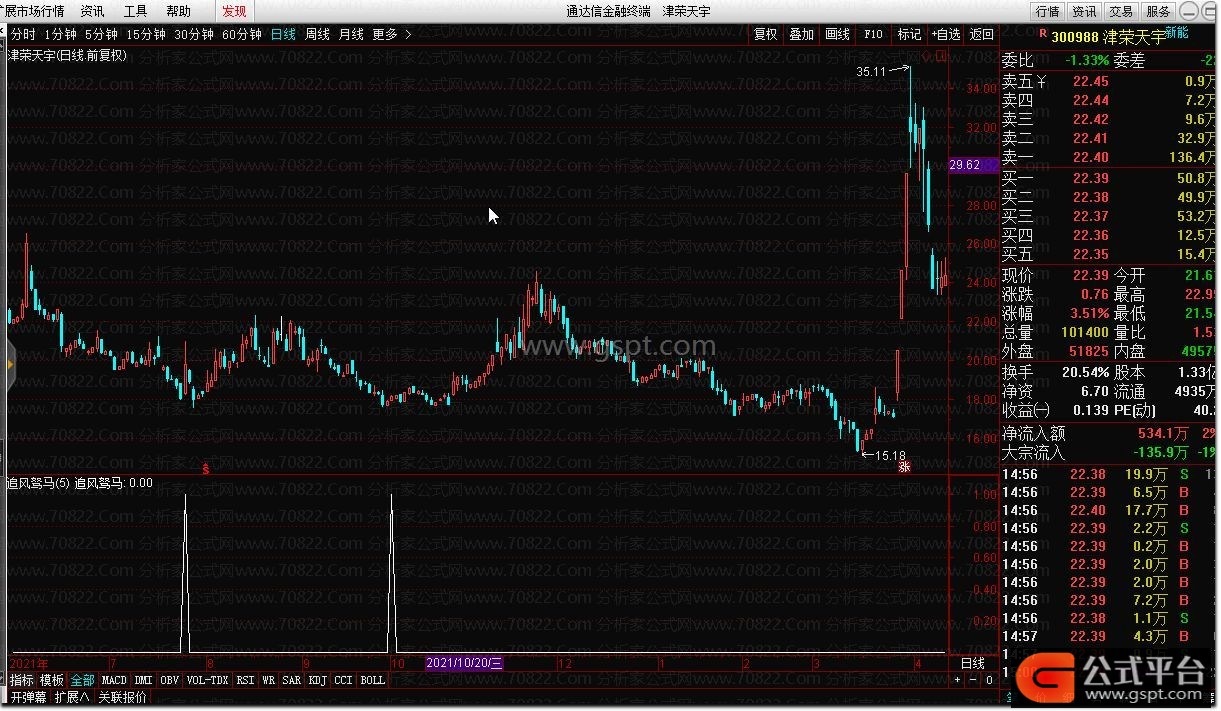Switch to 15分钟 chart period

pyautogui.click(x=146, y=34)
